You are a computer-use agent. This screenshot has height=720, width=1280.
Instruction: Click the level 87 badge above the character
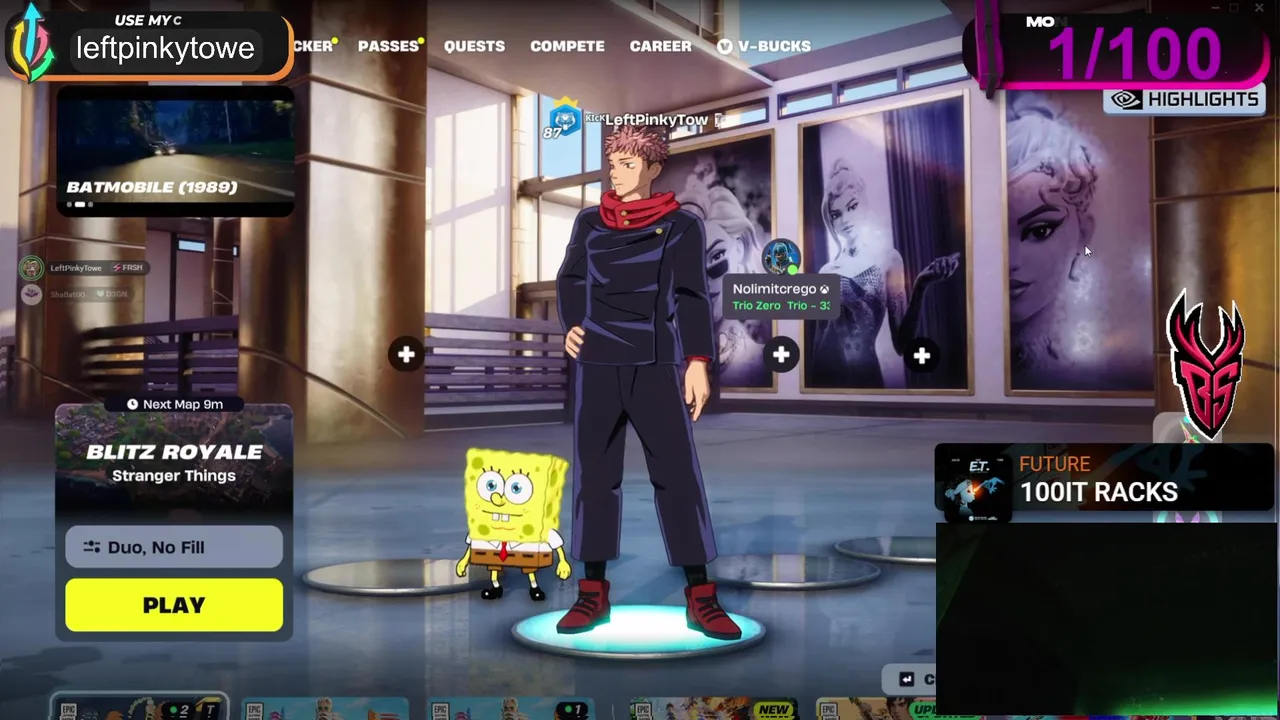pyautogui.click(x=564, y=120)
